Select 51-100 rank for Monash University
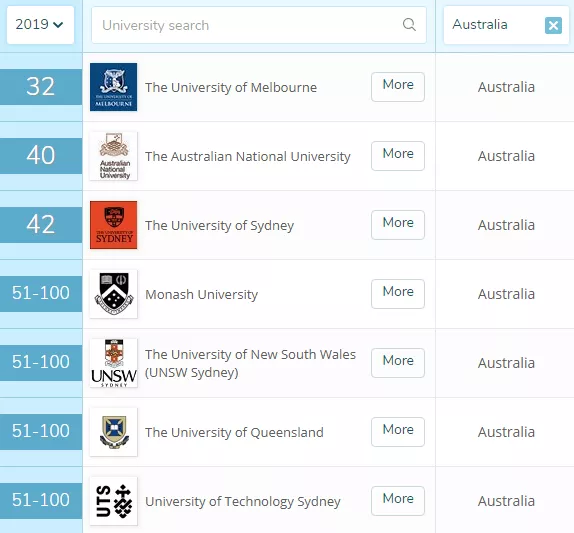Image resolution: width=574 pixels, height=533 pixels. 41,294
